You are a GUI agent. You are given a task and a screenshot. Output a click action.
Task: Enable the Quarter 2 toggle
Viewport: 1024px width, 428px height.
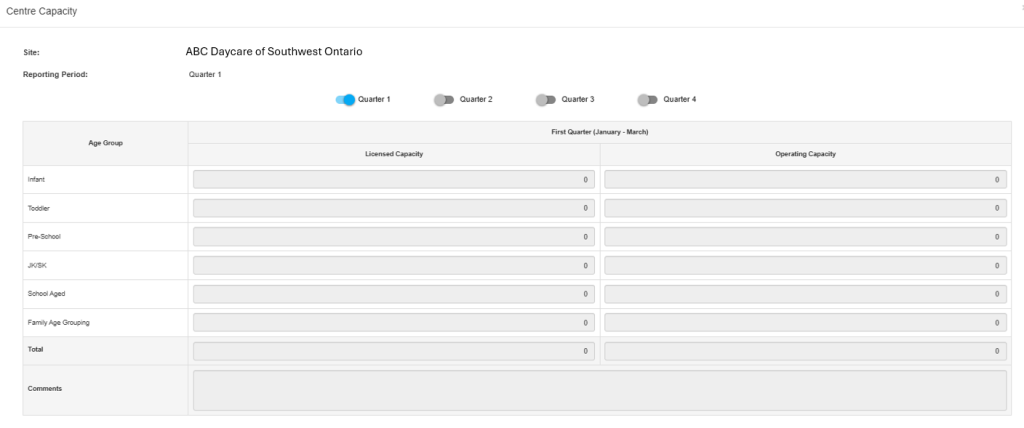point(443,100)
